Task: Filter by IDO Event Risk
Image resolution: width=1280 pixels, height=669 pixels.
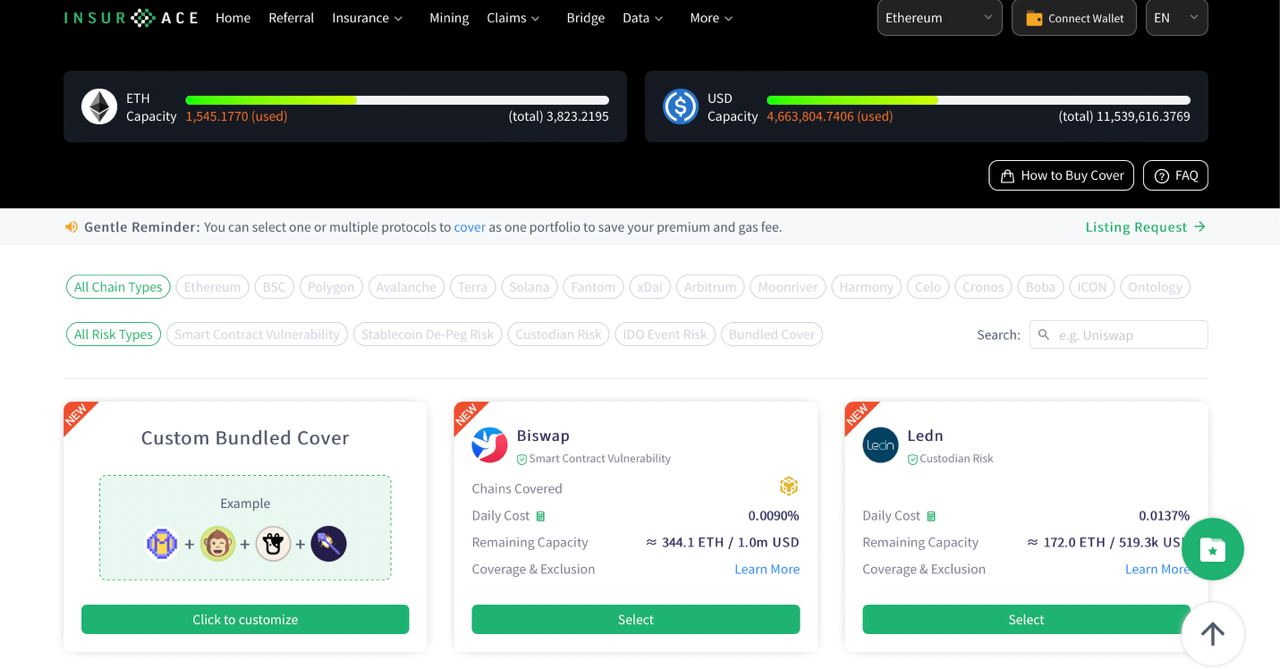Action: [x=665, y=334]
